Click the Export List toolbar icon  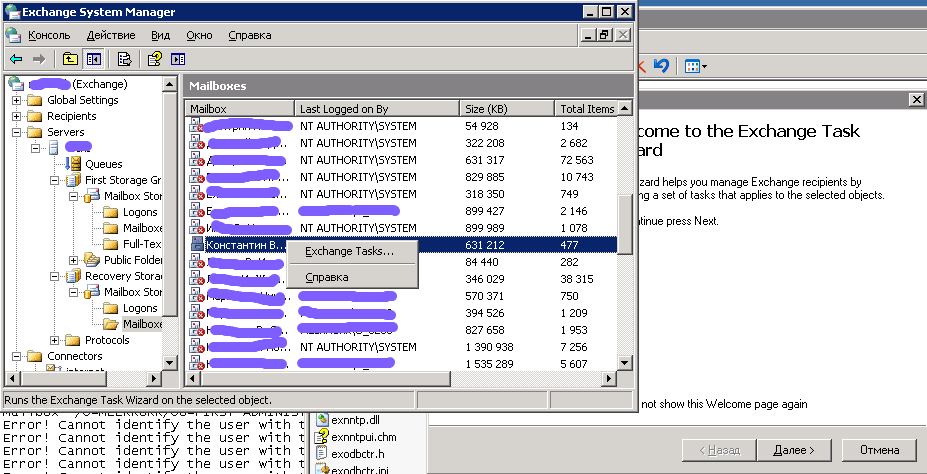click(x=124, y=59)
